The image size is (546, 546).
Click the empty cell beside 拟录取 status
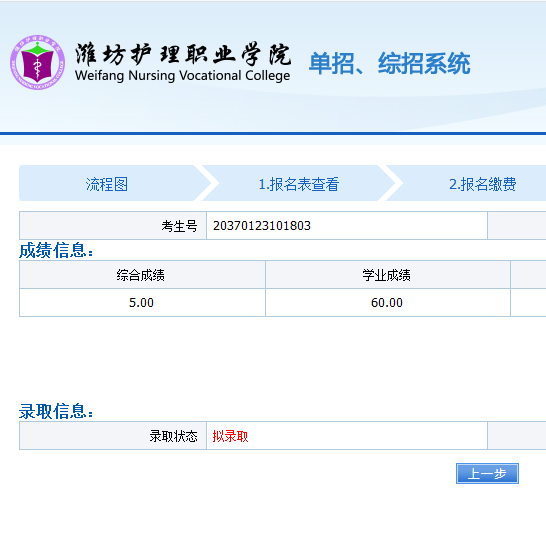pyautogui.click(x=517, y=436)
